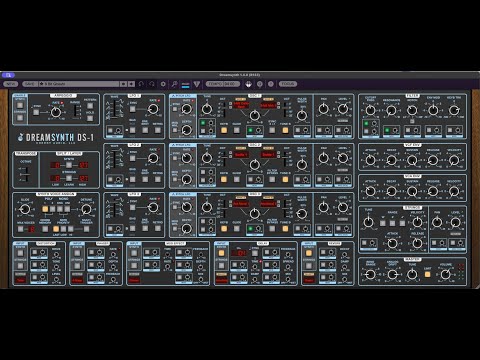Click the blue keyboard bar icon in toolbar
The image size is (480, 360).
(x=185, y=85)
